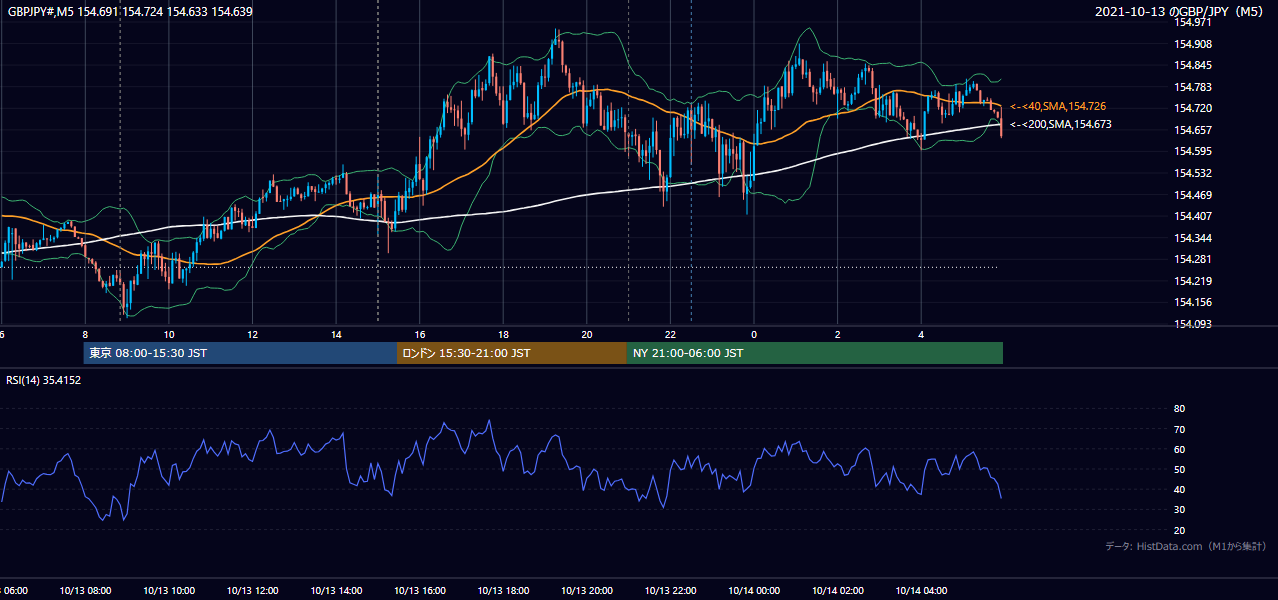Click the 10/14 00:00 time axis label
This screenshot has height=600, width=1278.
[x=754, y=590]
